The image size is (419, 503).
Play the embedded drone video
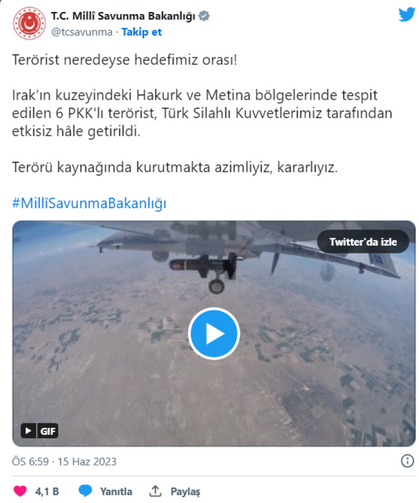214,333
